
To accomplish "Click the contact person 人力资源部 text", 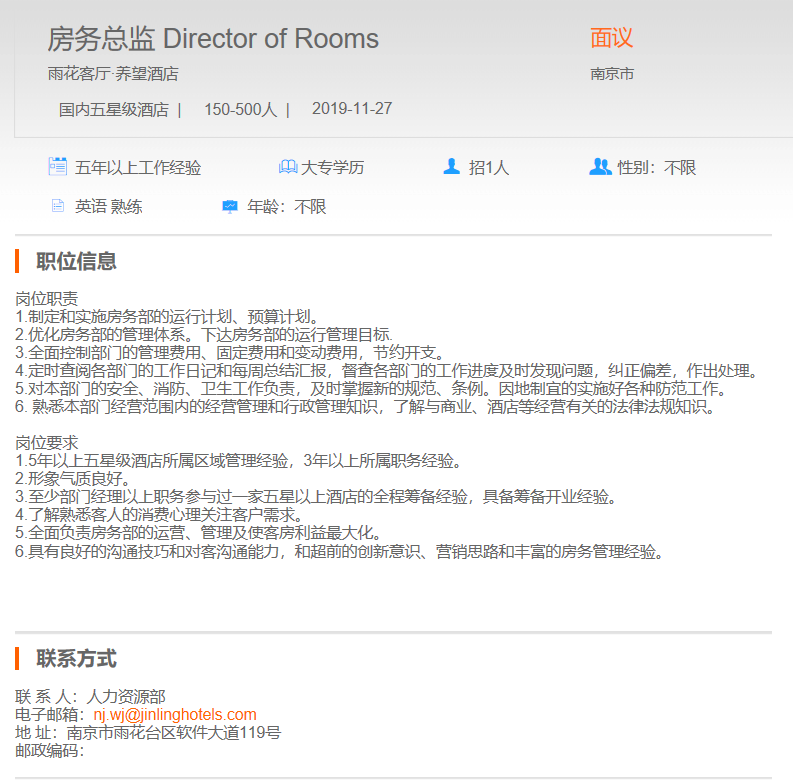I will coord(126,696).
